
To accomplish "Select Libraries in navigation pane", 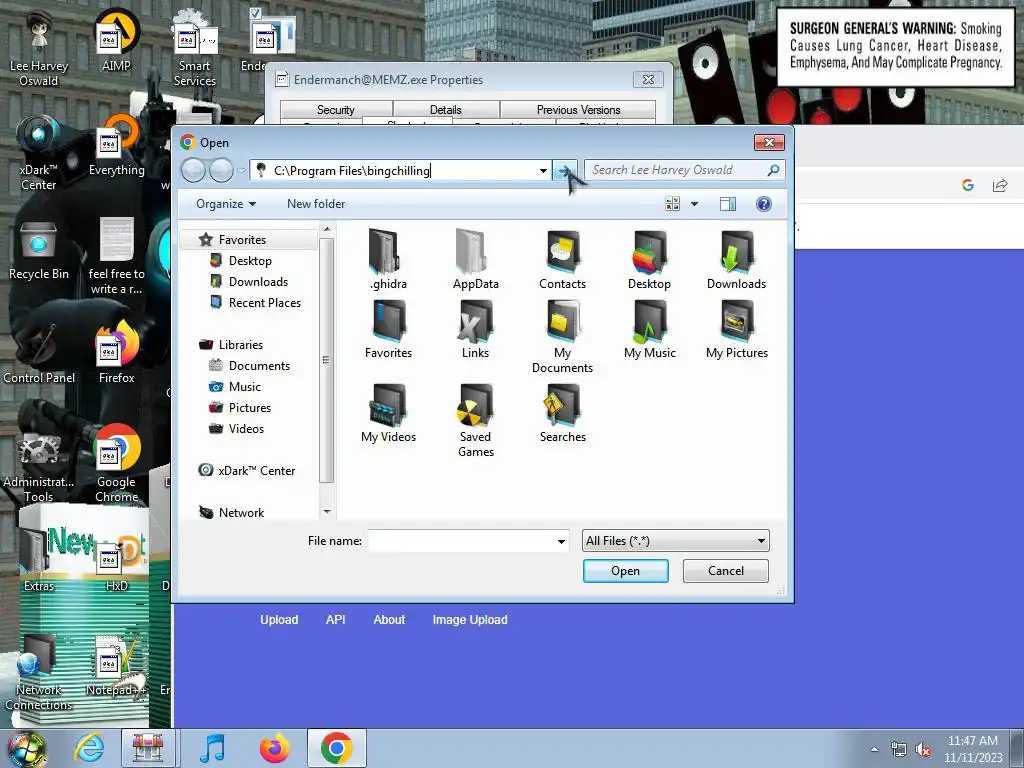I will click(x=240, y=345).
